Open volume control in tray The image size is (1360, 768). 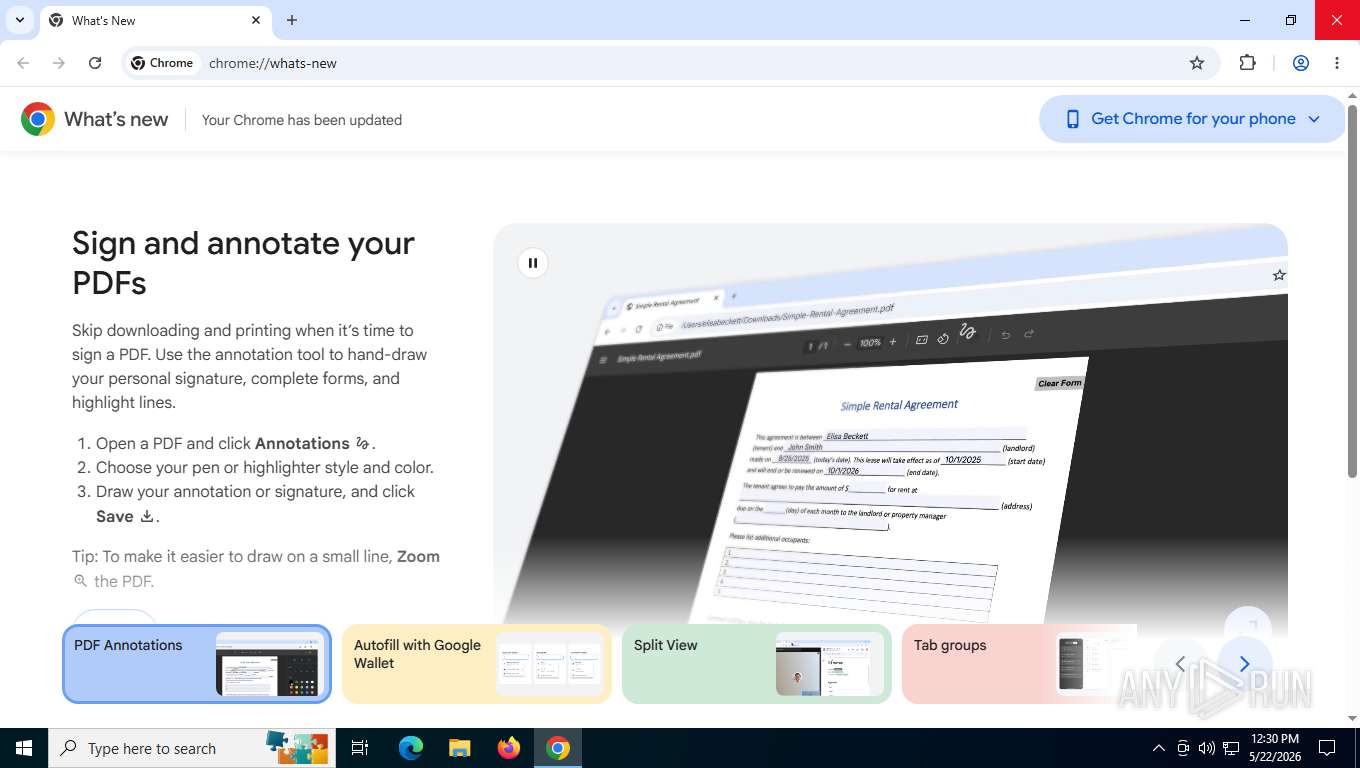click(1206, 748)
